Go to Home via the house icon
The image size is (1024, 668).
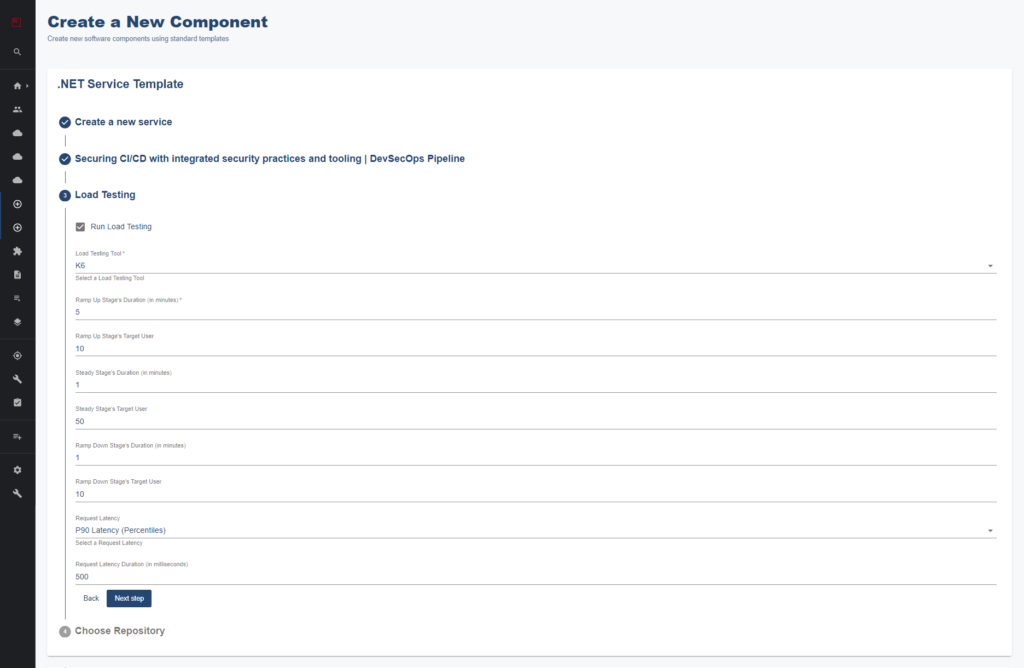(17, 86)
